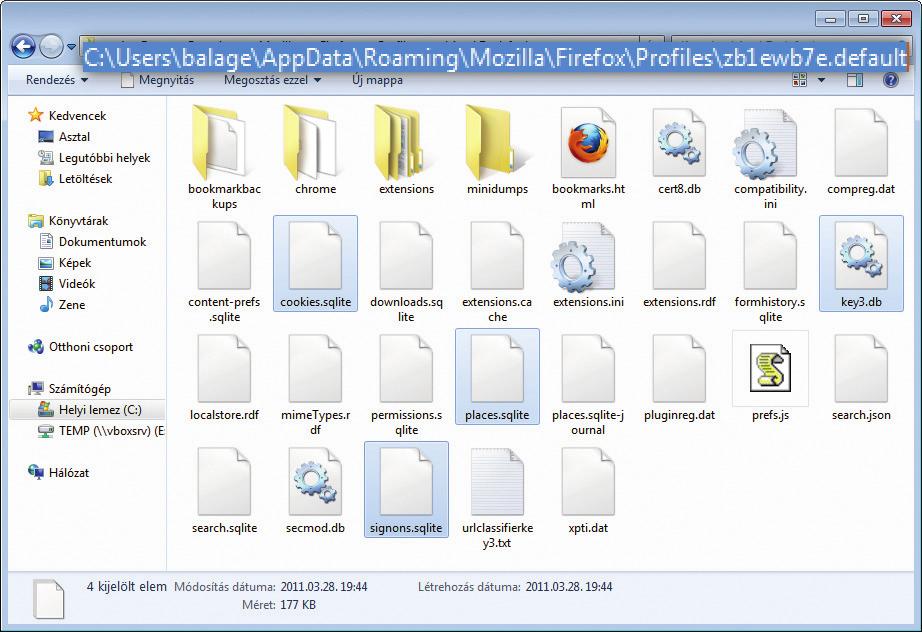Open Képek library
Viewport: 922px width, 632px height.
pos(65,263)
